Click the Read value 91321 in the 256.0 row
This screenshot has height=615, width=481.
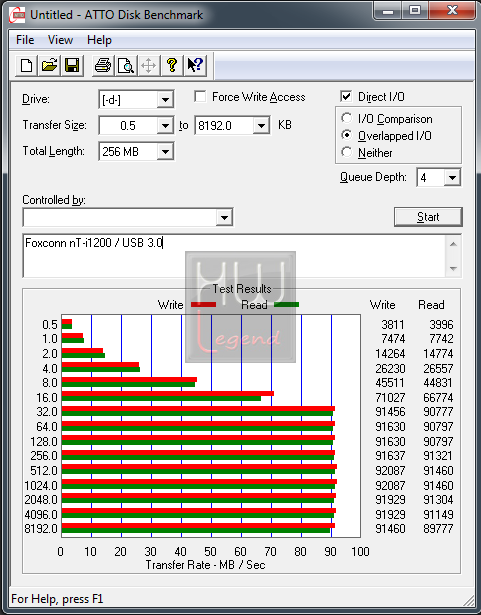(x=438, y=456)
